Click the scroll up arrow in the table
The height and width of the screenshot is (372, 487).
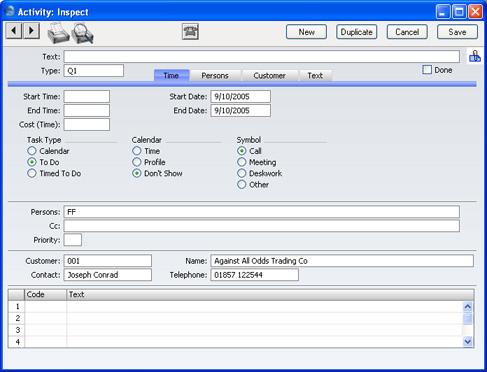point(468,306)
